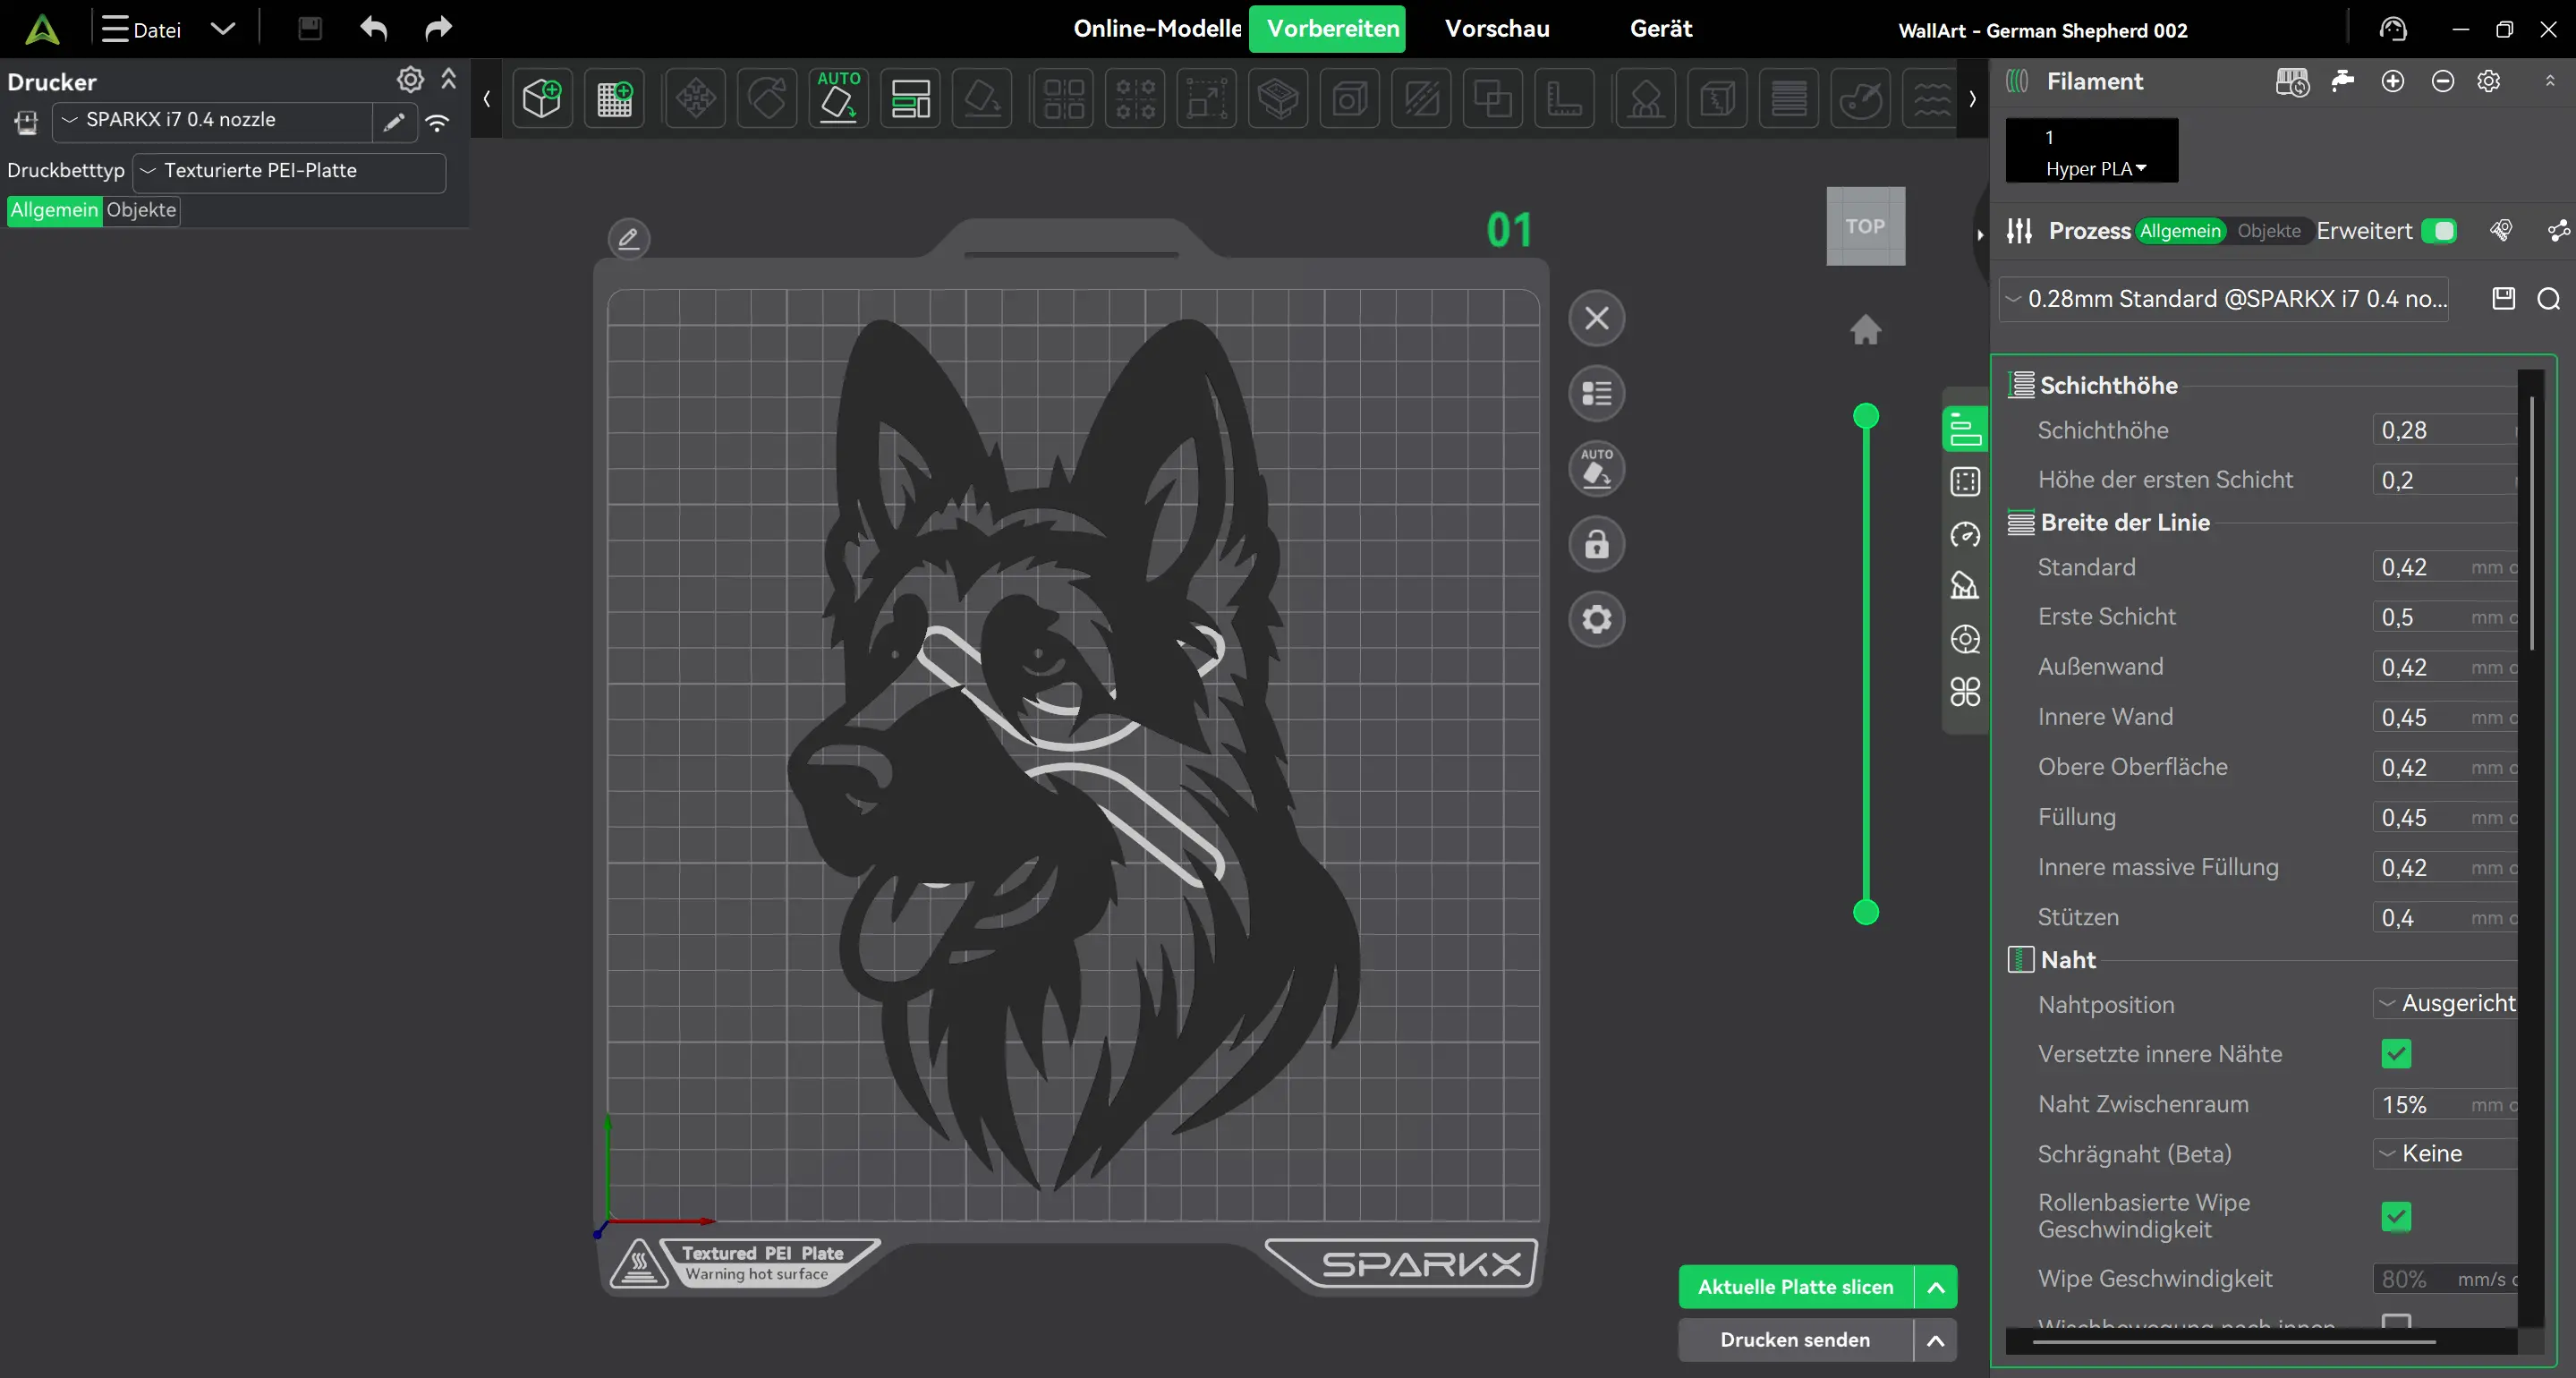
Task: Select the lay-on-face tool icon
Action: pyautogui.click(x=982, y=98)
